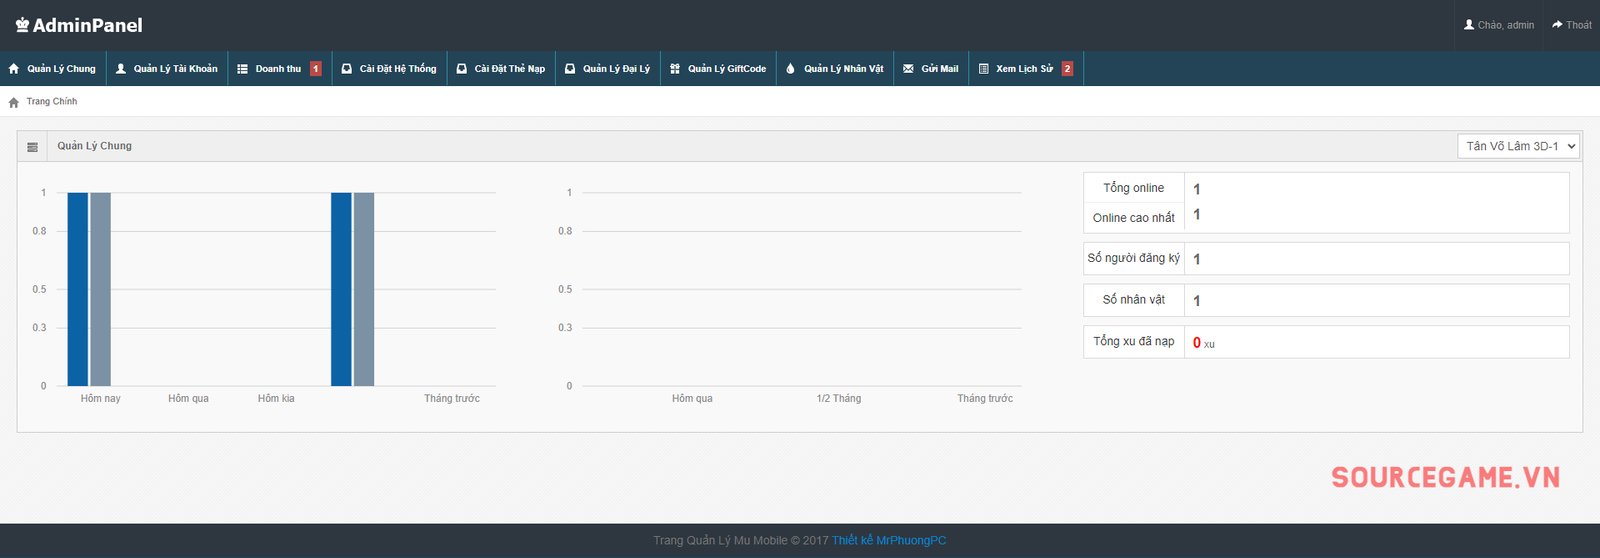Go to Quản Lý Đại Lý section
Screen dimensions: 1600x558
tap(616, 69)
